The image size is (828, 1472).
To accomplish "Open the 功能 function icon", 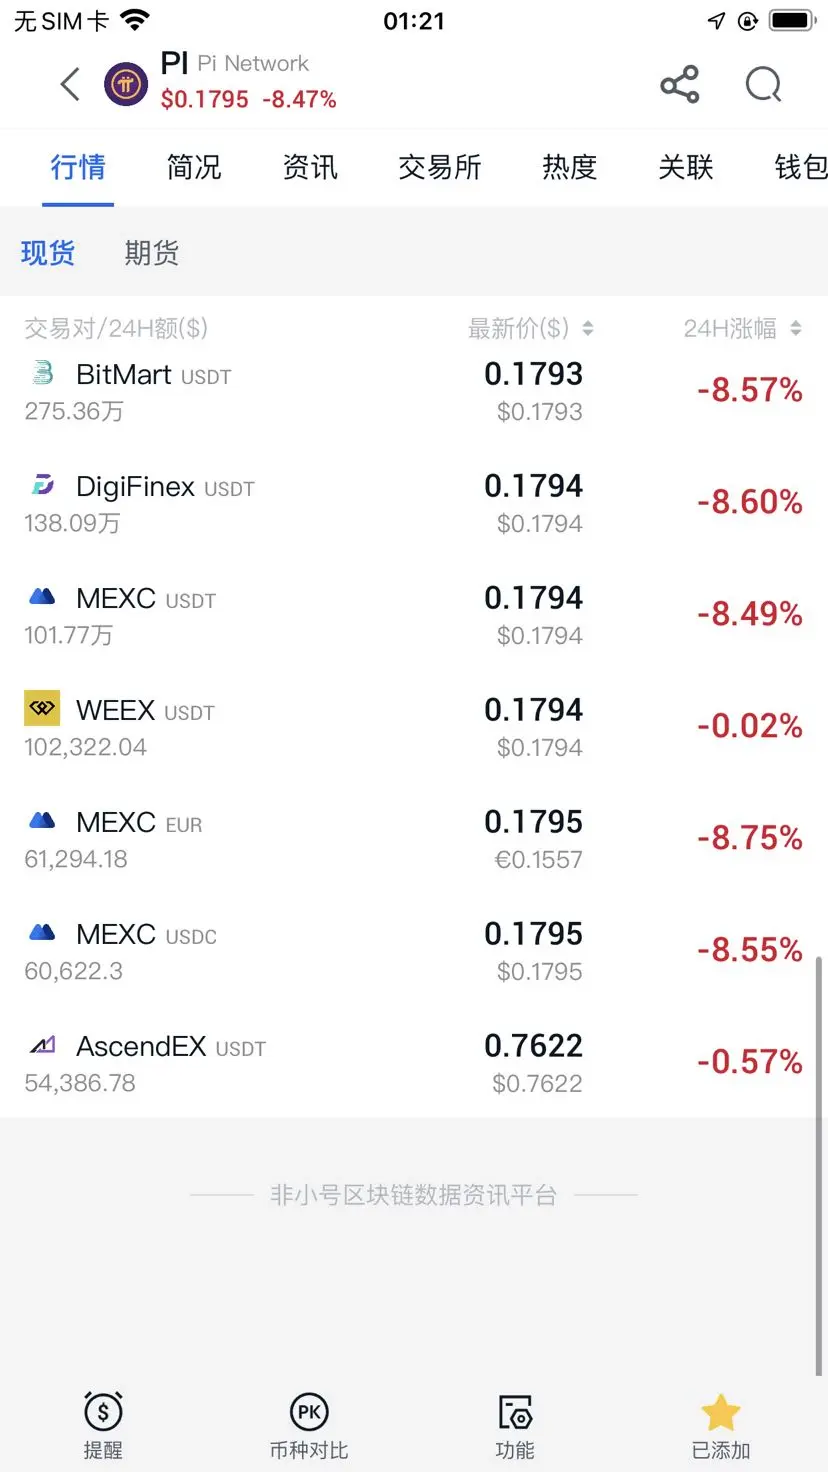I will click(515, 1412).
